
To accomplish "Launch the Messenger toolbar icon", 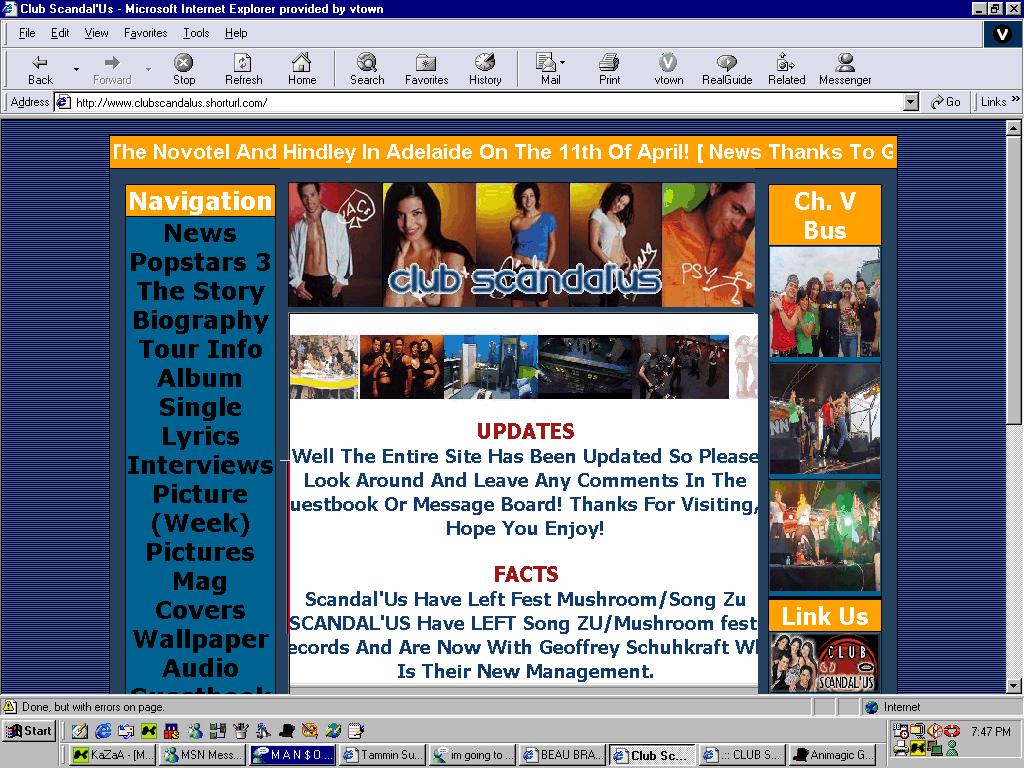I will click(x=845, y=68).
